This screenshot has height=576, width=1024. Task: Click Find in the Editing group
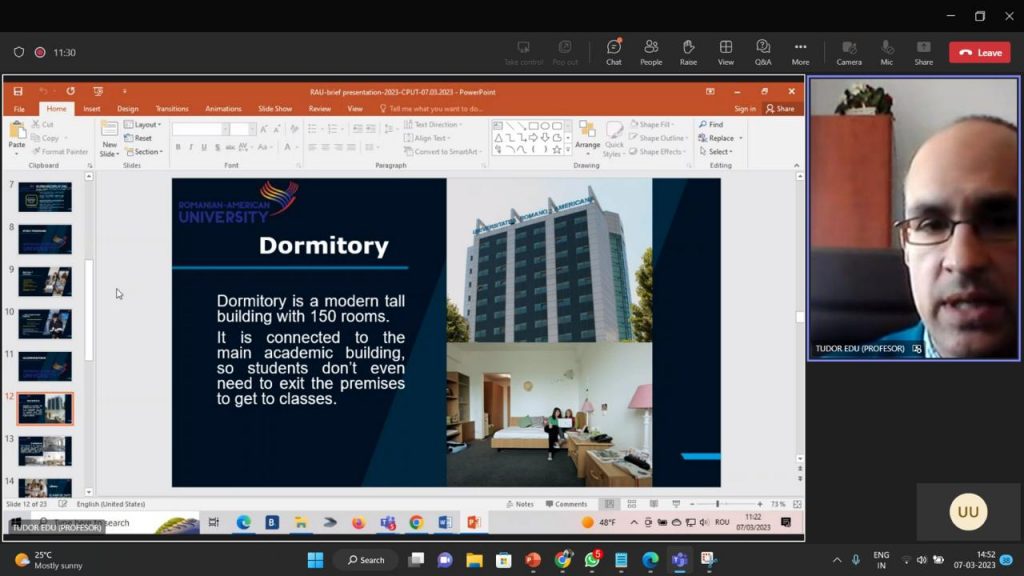pyautogui.click(x=711, y=124)
